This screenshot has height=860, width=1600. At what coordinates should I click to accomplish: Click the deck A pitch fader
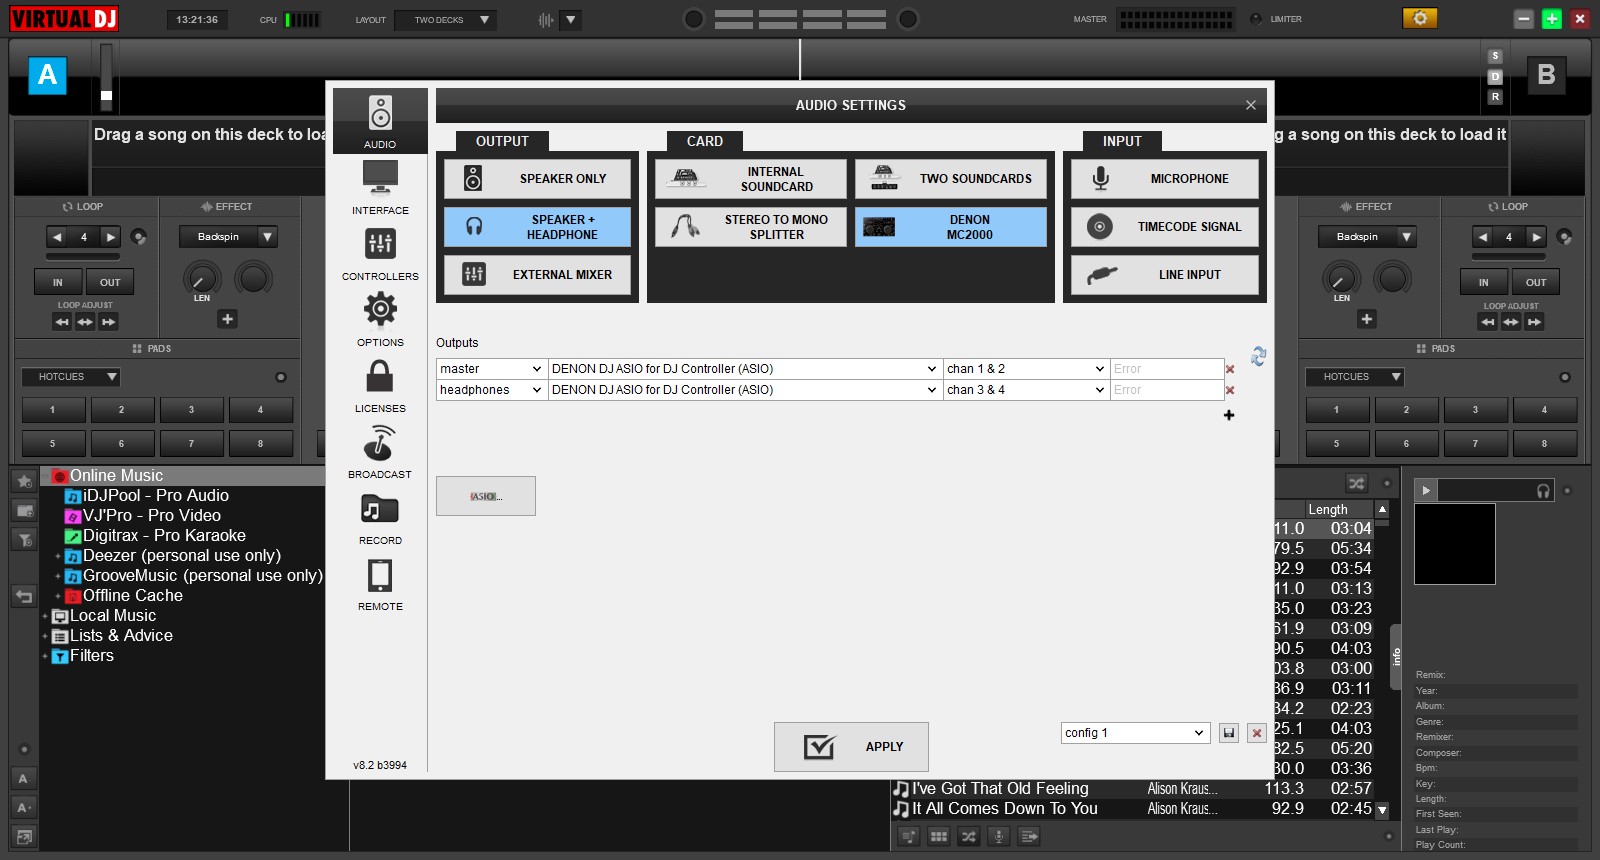[106, 76]
